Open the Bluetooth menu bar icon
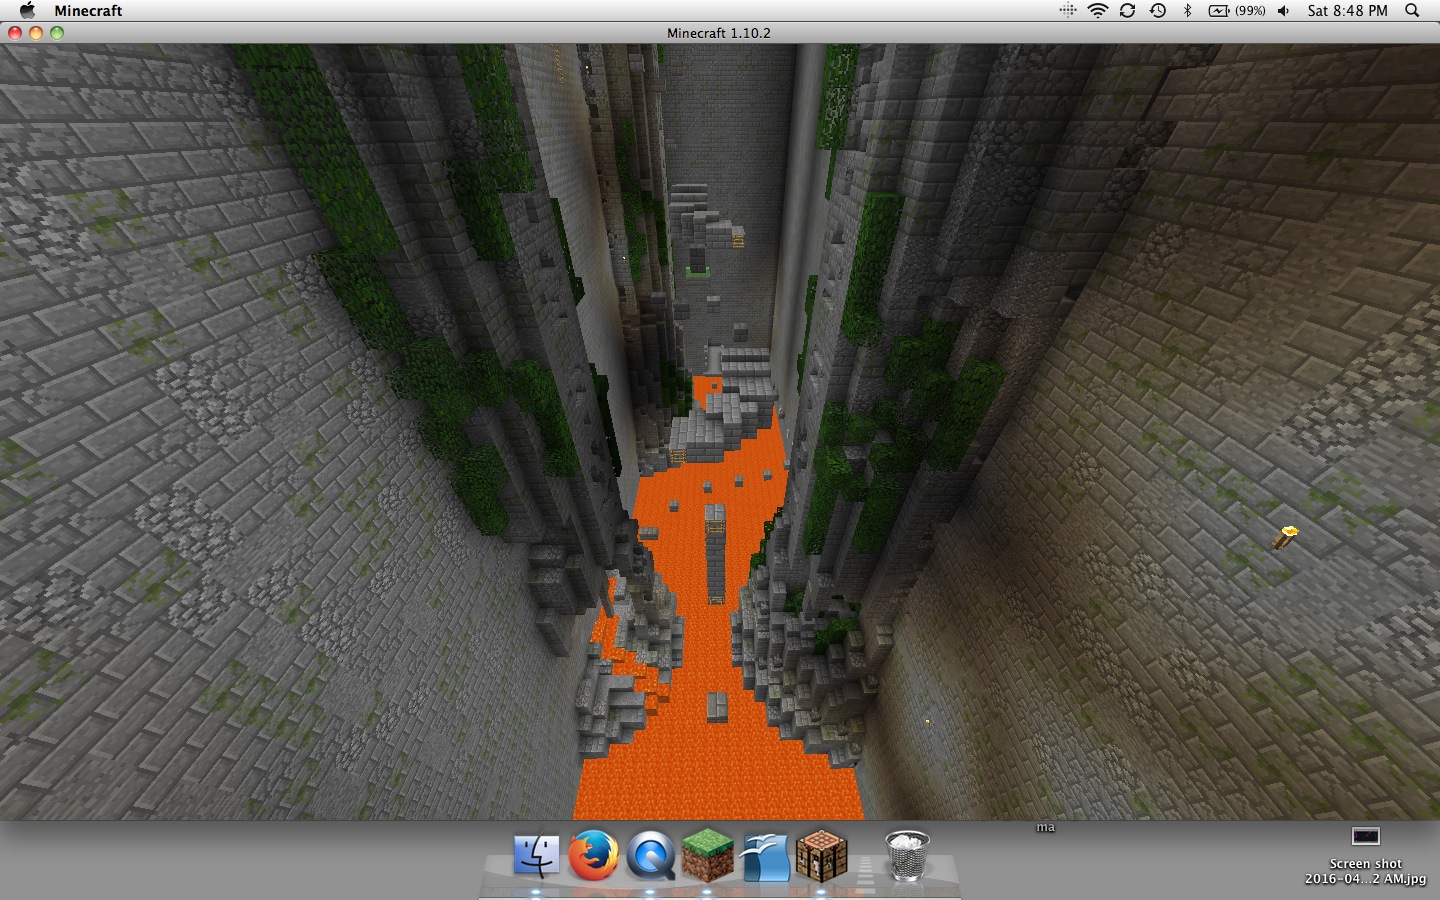Screen dimensions: 1440x900 click(1188, 10)
